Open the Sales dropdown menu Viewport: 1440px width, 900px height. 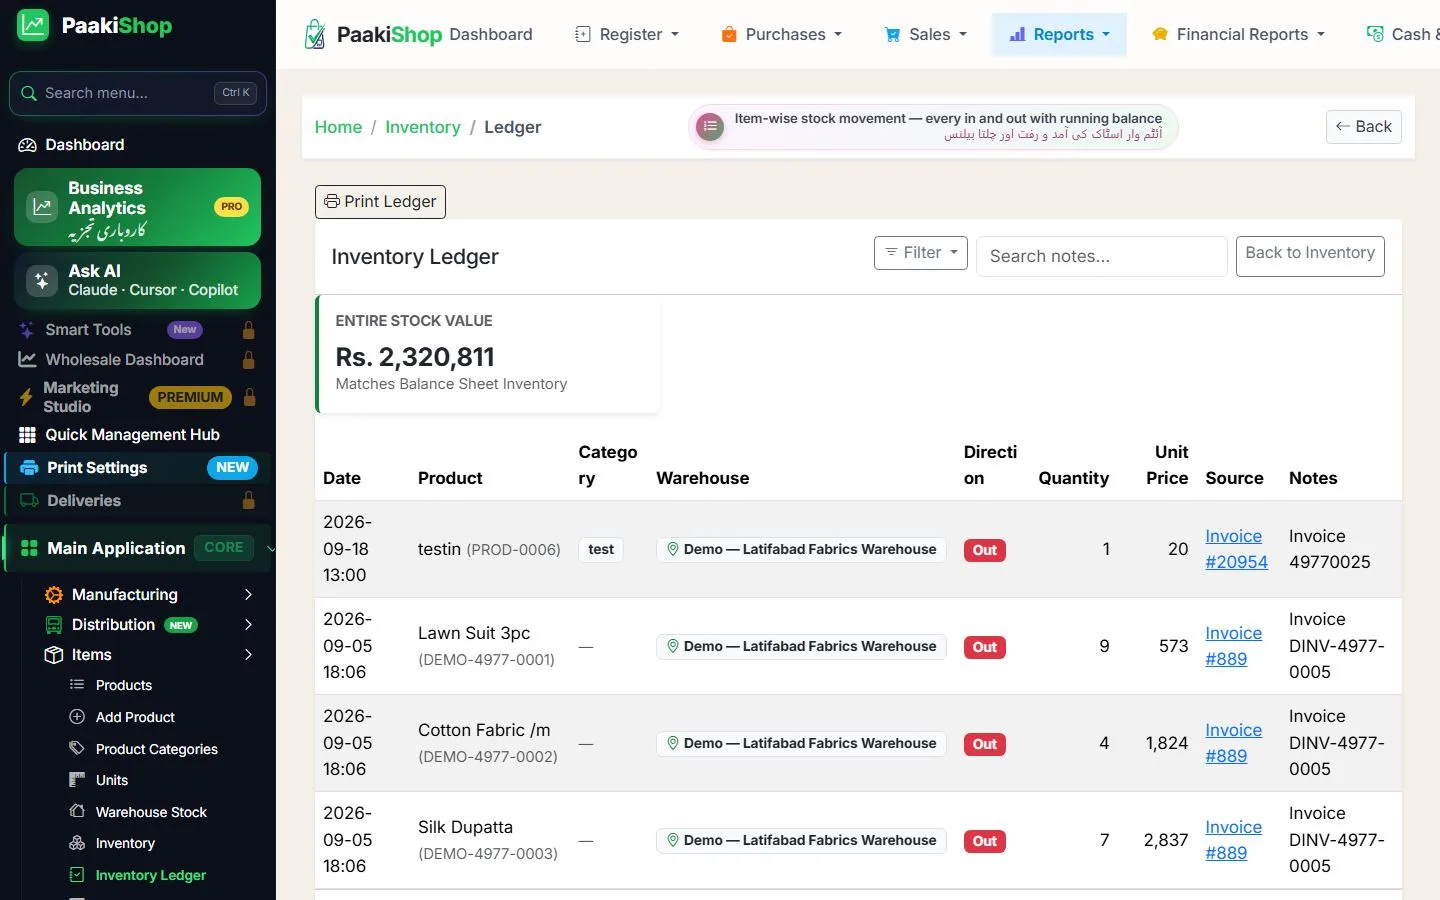pos(926,34)
